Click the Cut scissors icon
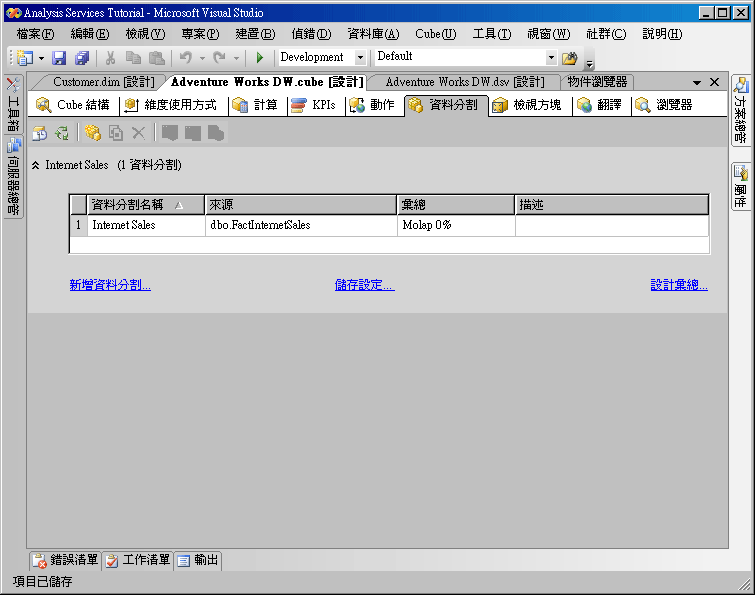The height and width of the screenshot is (595, 755). click(110, 58)
